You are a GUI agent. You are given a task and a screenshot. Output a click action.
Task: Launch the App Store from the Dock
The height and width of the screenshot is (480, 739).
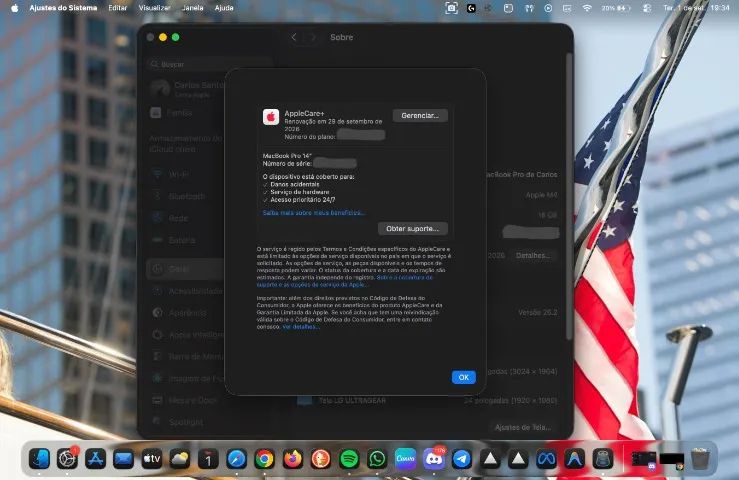pyautogui.click(x=96, y=459)
